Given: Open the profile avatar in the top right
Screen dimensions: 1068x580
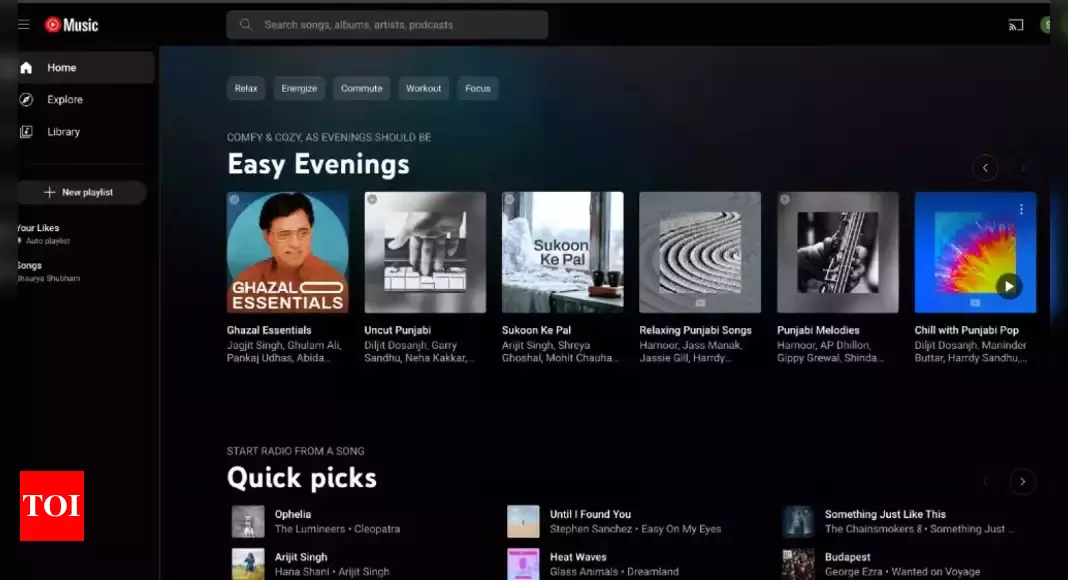Looking at the screenshot, I should coord(1050,24).
